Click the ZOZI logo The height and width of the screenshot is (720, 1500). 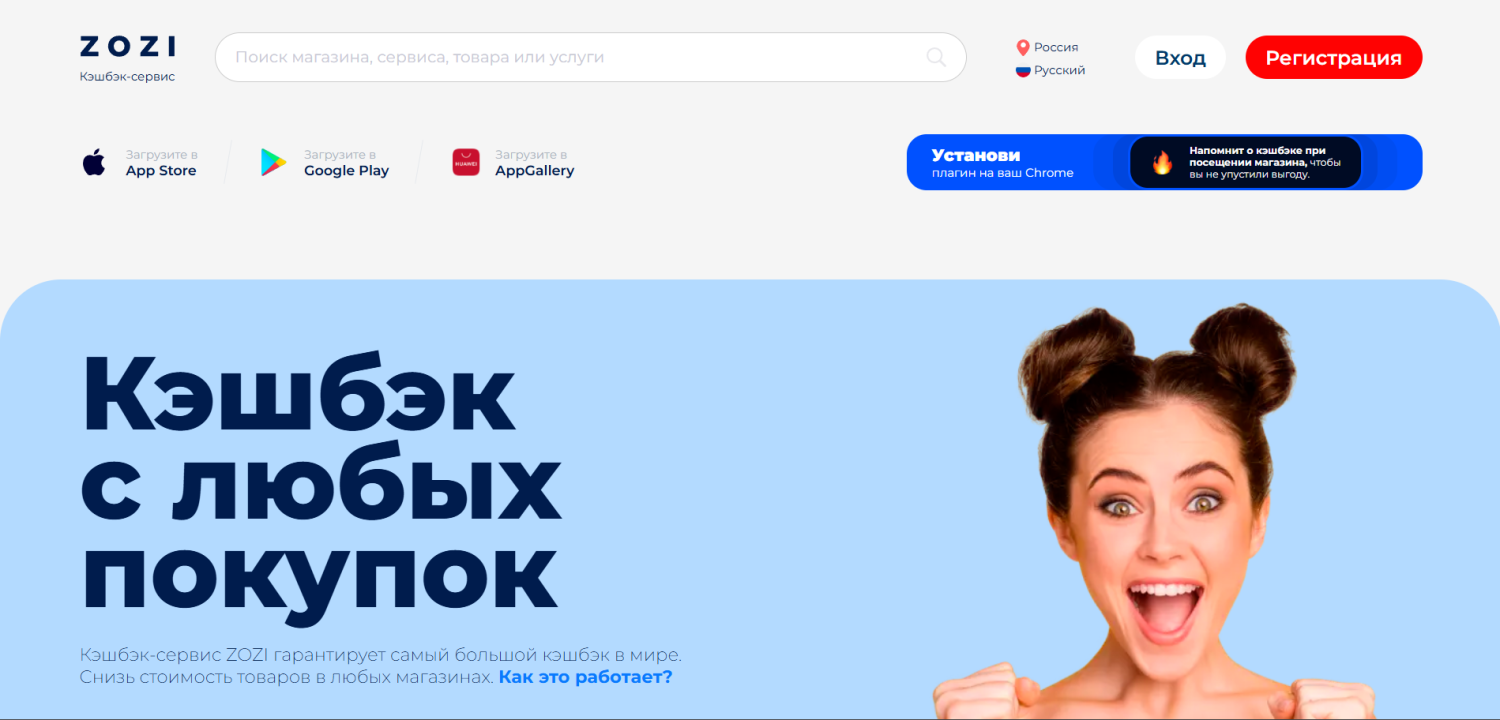(x=127, y=47)
